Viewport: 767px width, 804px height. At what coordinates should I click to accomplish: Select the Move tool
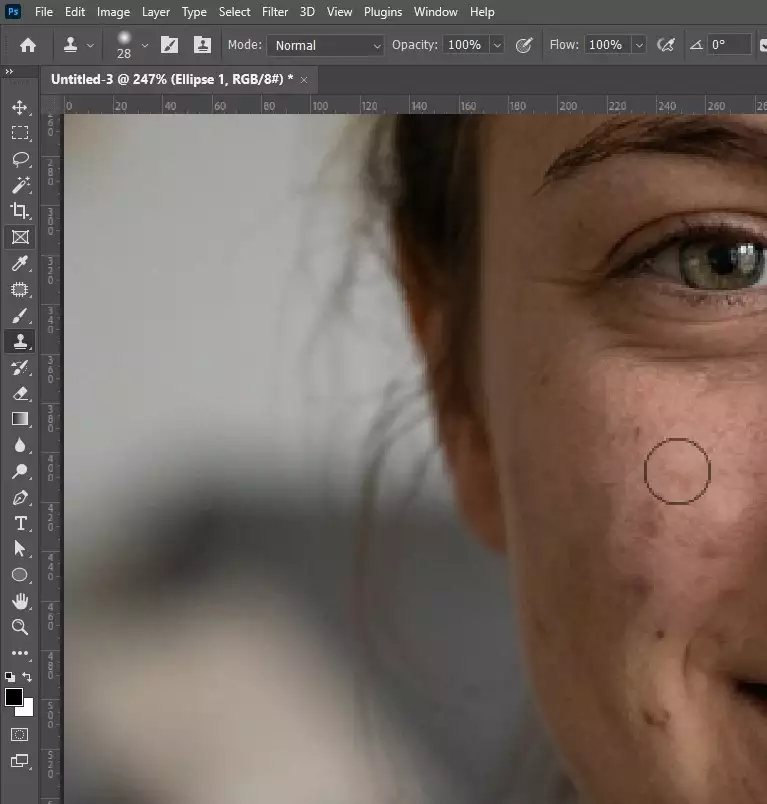click(20, 107)
